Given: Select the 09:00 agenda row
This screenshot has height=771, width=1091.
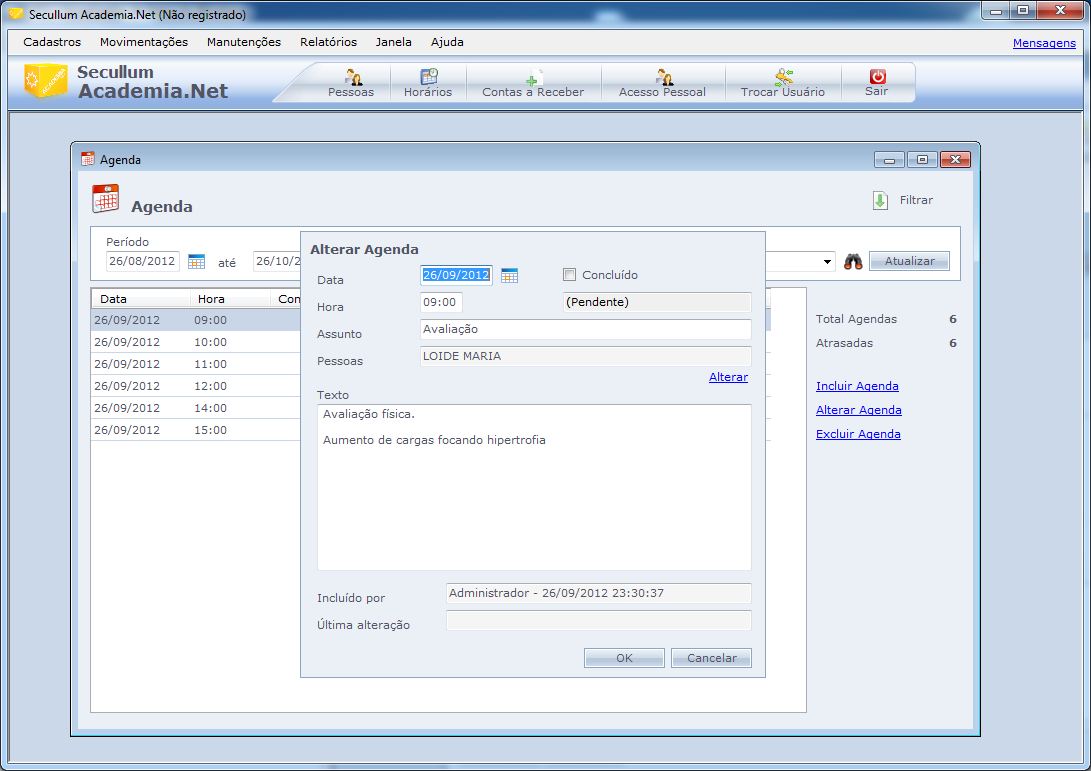Looking at the screenshot, I should click(196, 320).
